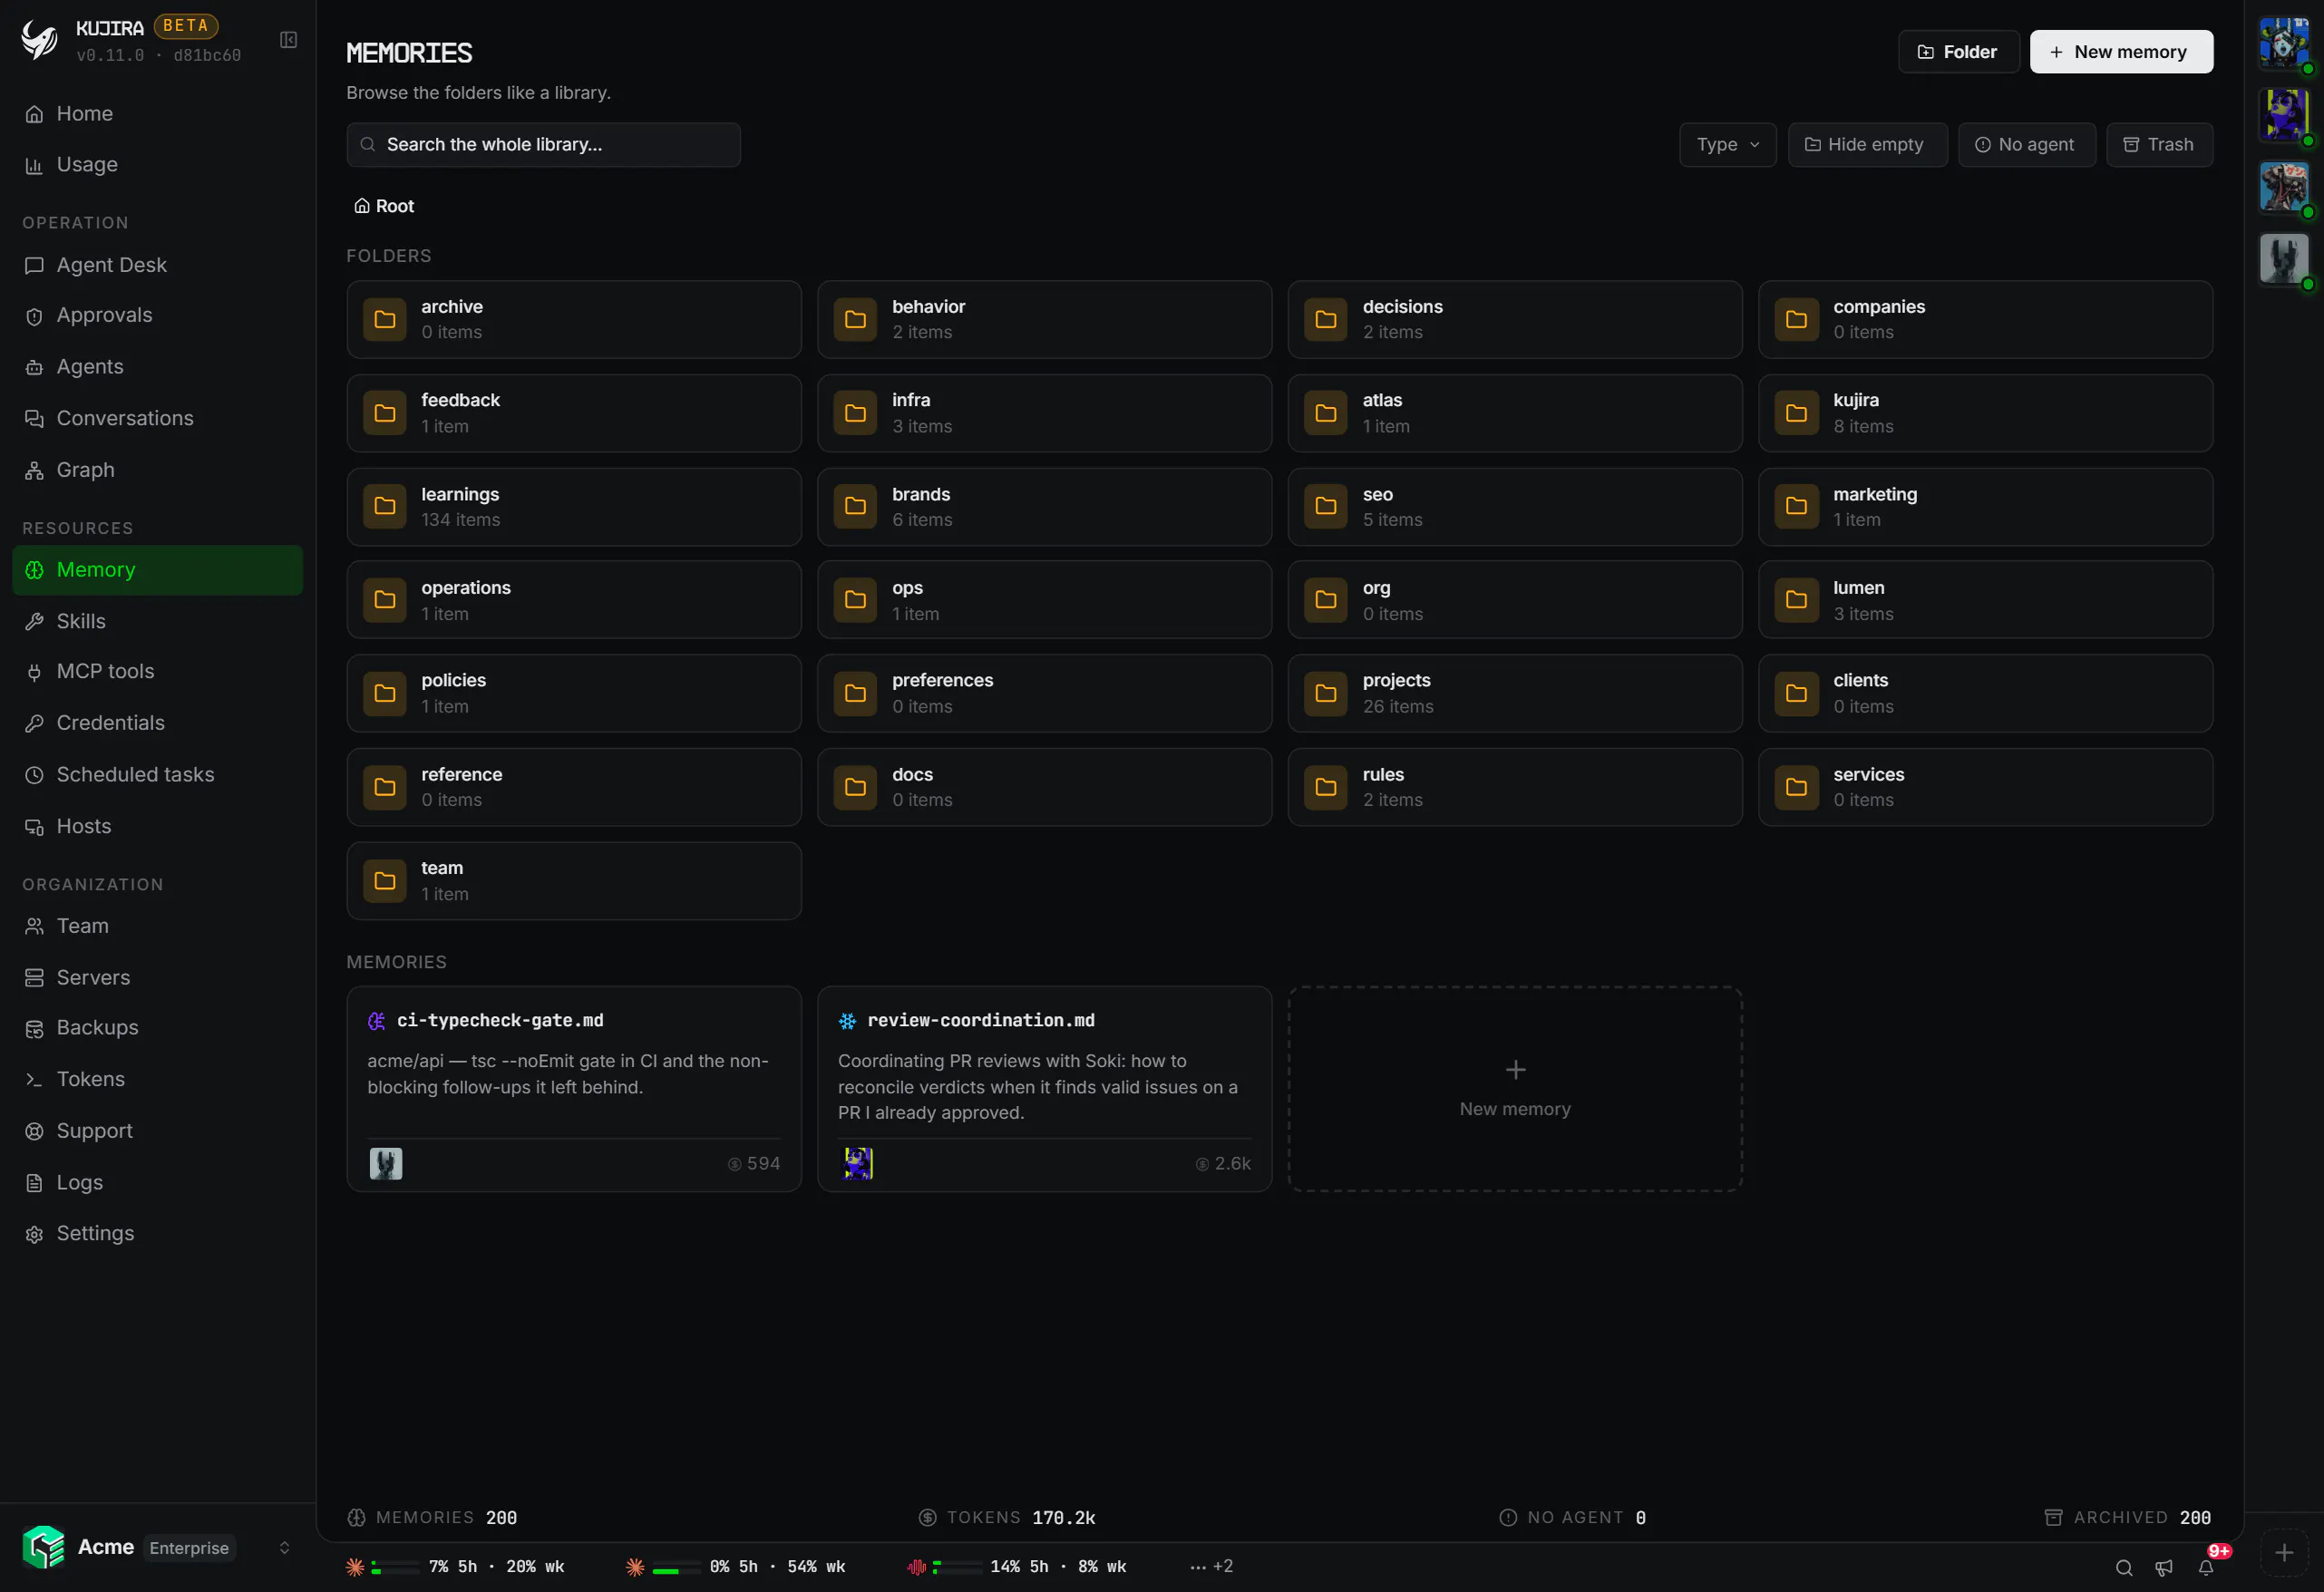Click MEMORIES 200 status entry
Viewport: 2324px width, 1592px height.
click(432, 1517)
